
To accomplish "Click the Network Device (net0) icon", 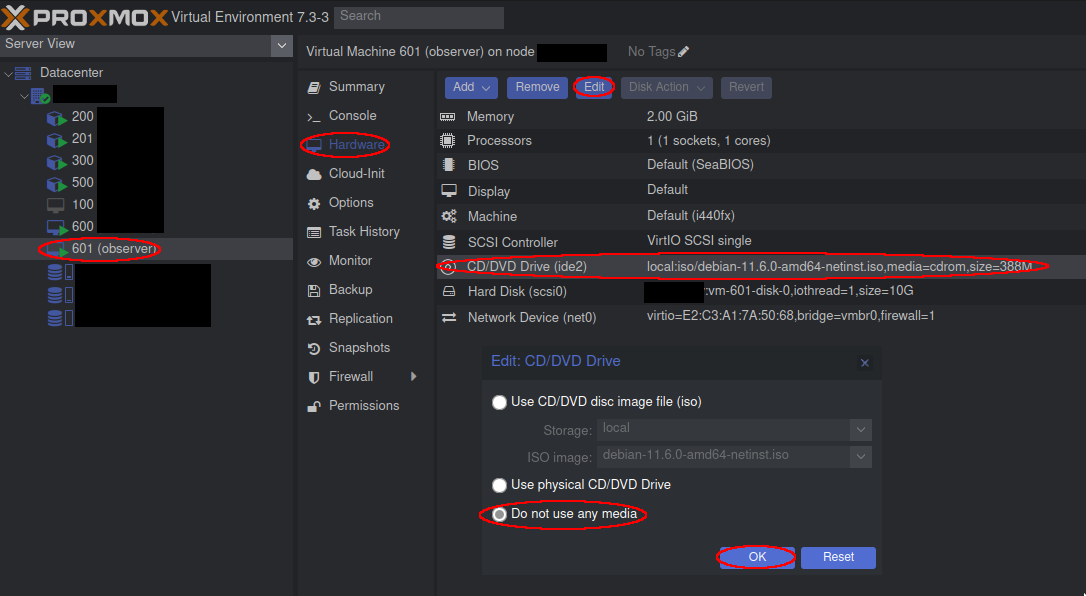I will [x=449, y=317].
